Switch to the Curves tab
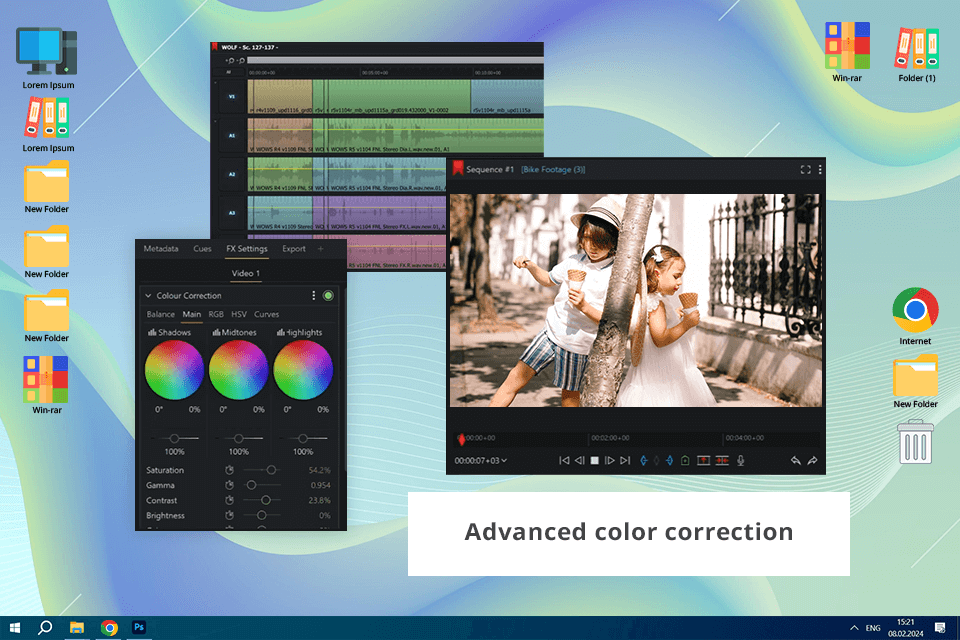Viewport: 960px width, 640px height. [266, 314]
